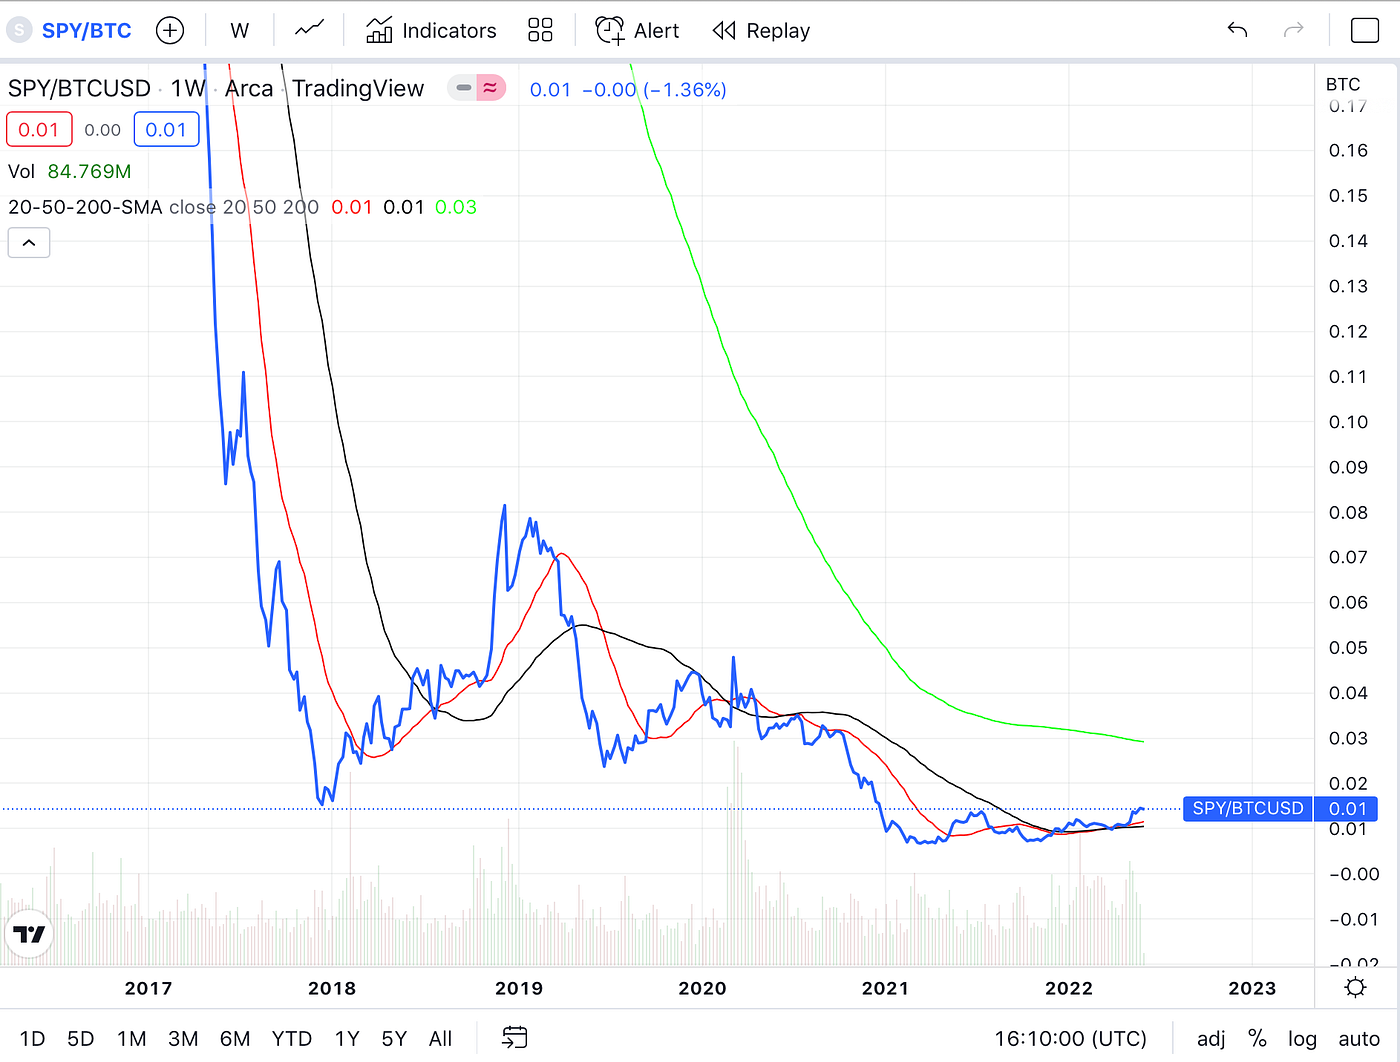Open chart settings gear icon
1400x1062 pixels.
[x=1356, y=987]
